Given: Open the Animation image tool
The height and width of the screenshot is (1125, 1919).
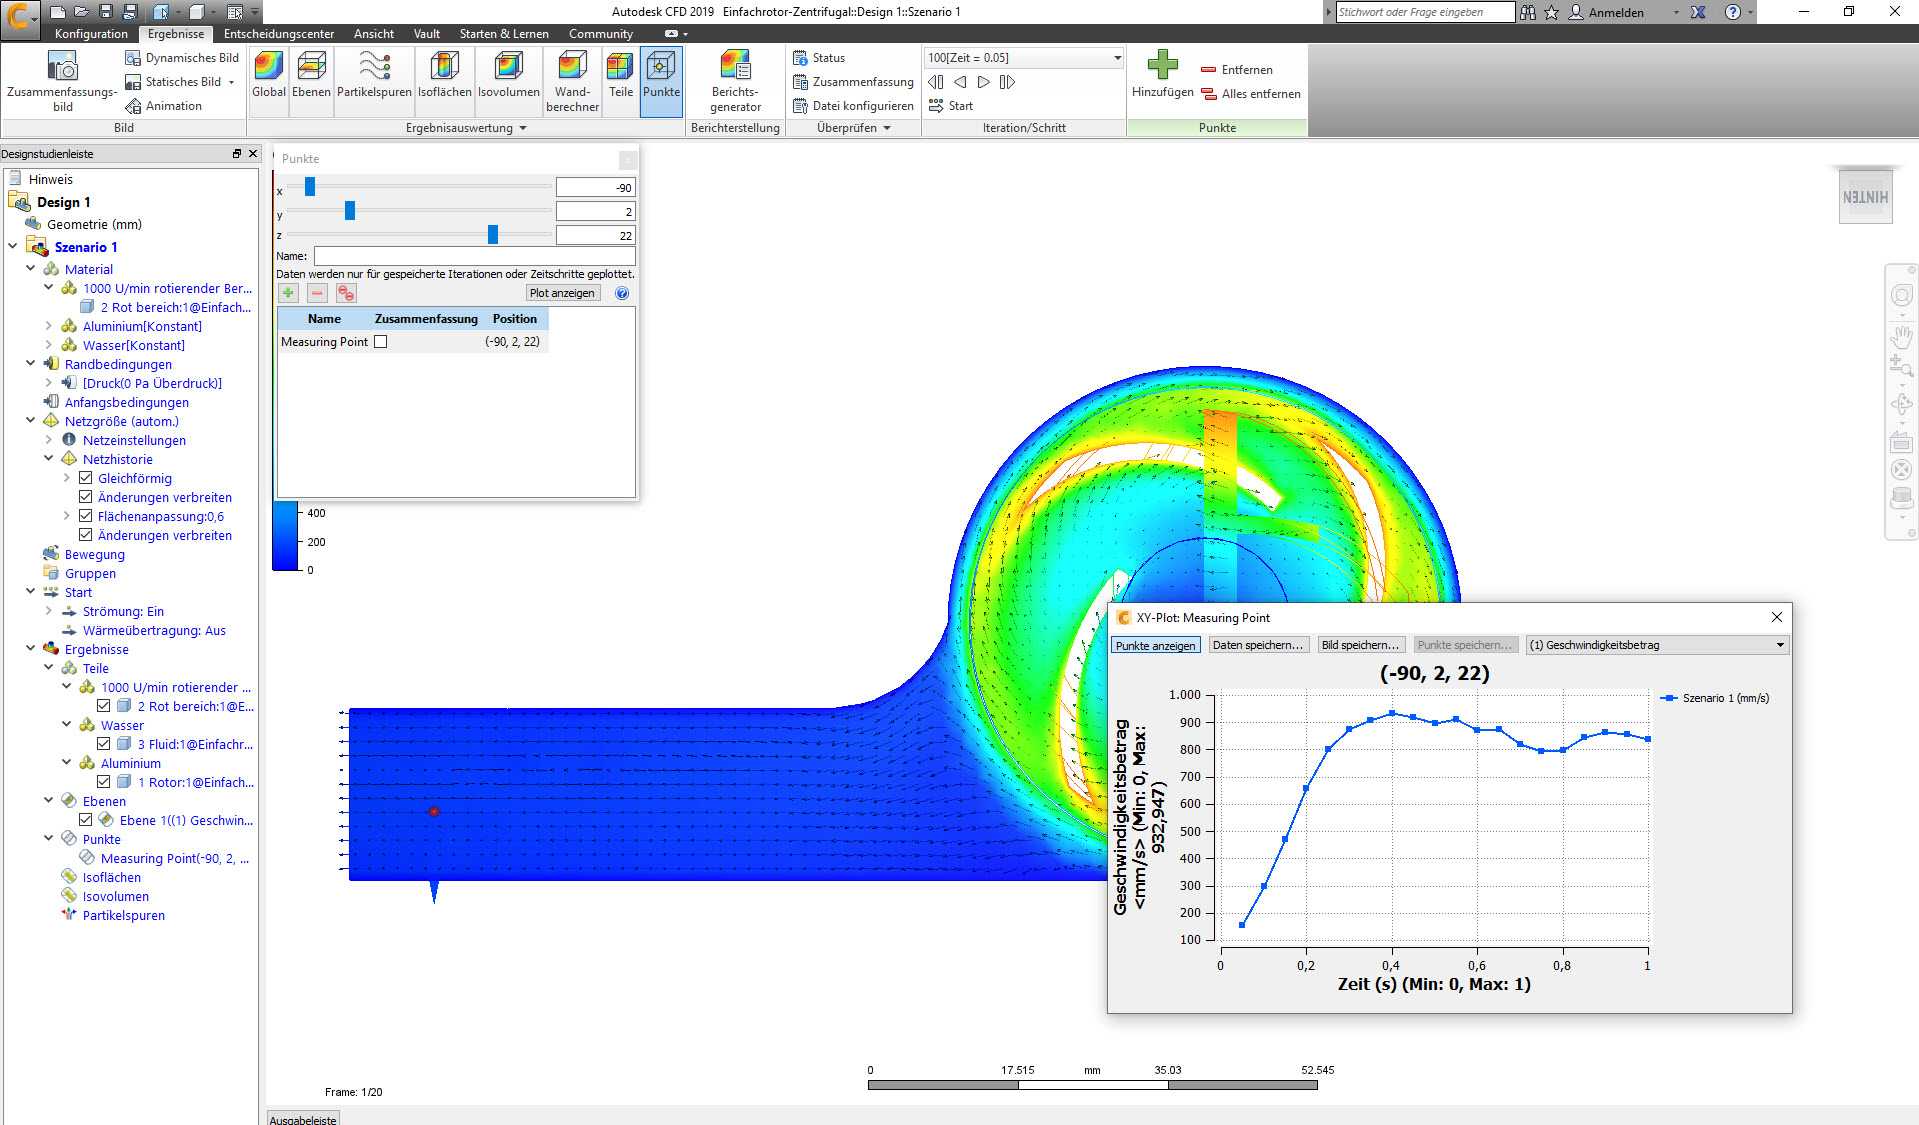Looking at the screenshot, I should (165, 105).
